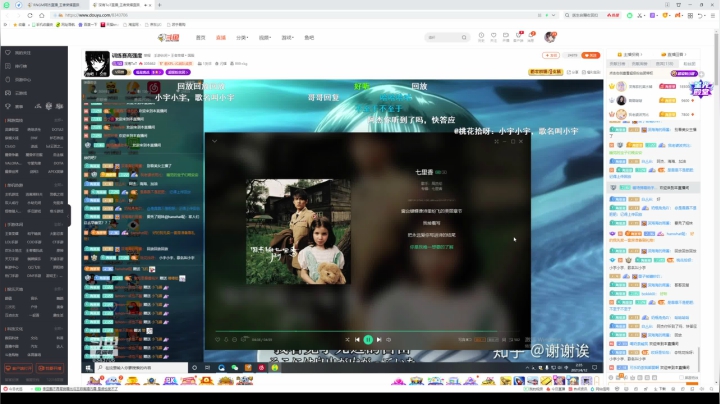Open the watch history clock icon

tap(481, 36)
